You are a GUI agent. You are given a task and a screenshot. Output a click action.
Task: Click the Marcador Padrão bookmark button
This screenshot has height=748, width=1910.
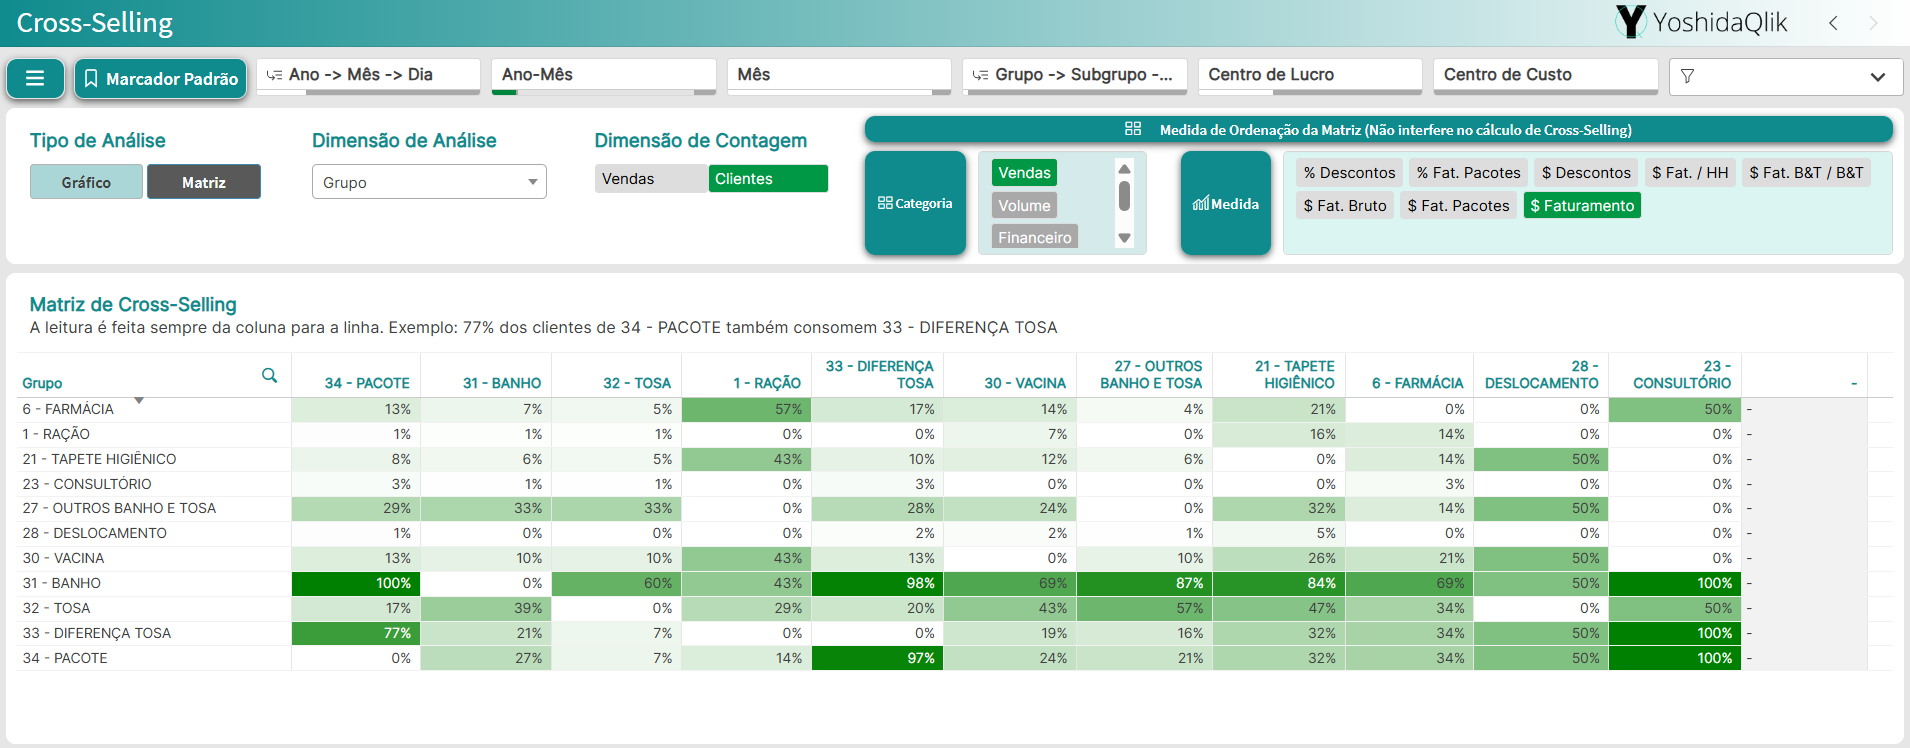pos(160,78)
